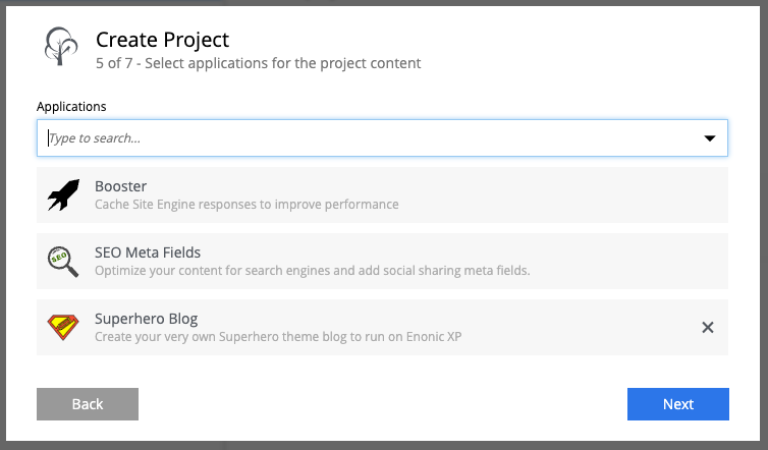The height and width of the screenshot is (450, 768).
Task: Select the SEO Meta Fields title
Action: (x=148, y=253)
